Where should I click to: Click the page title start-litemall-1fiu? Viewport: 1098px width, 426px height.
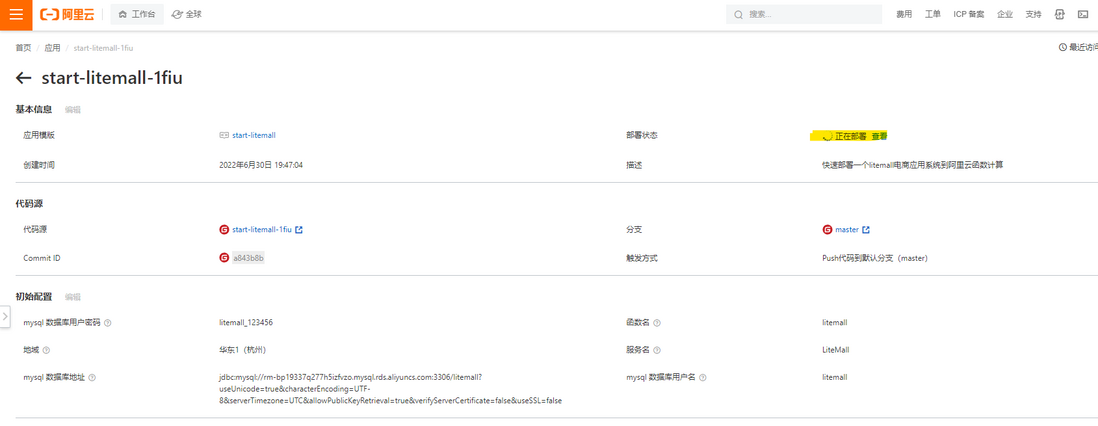(x=112, y=78)
